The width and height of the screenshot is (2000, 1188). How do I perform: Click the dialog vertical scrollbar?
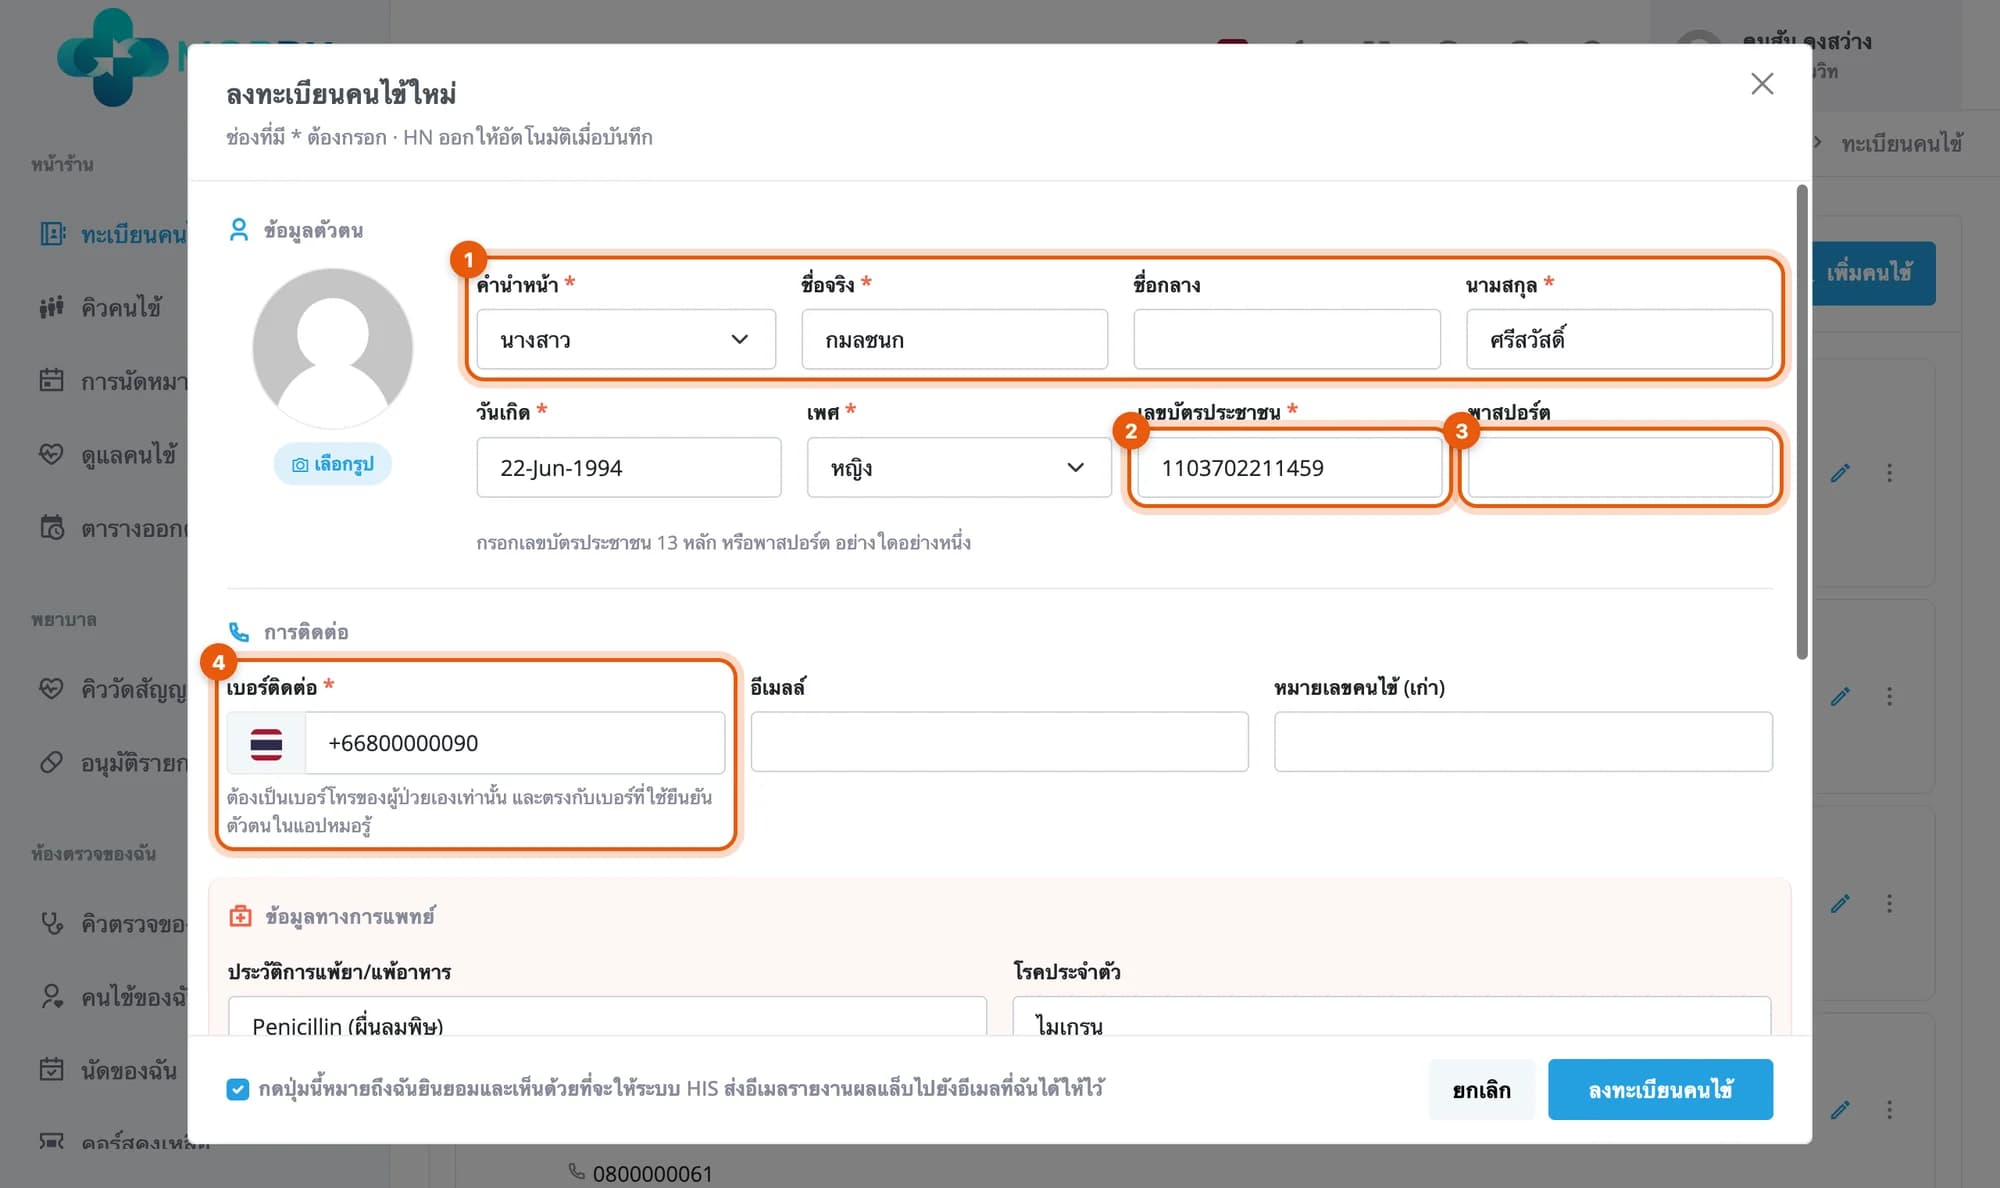click(x=1802, y=422)
